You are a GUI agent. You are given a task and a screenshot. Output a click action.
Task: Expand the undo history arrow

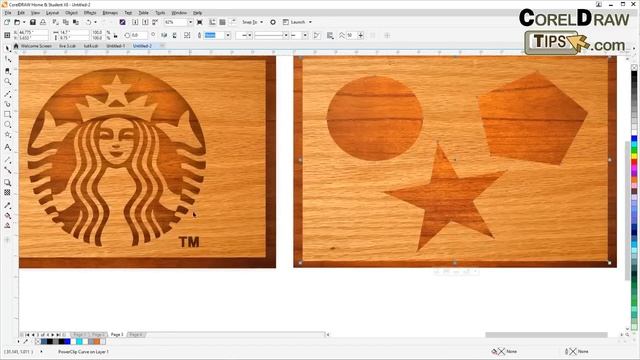[x=96, y=22]
